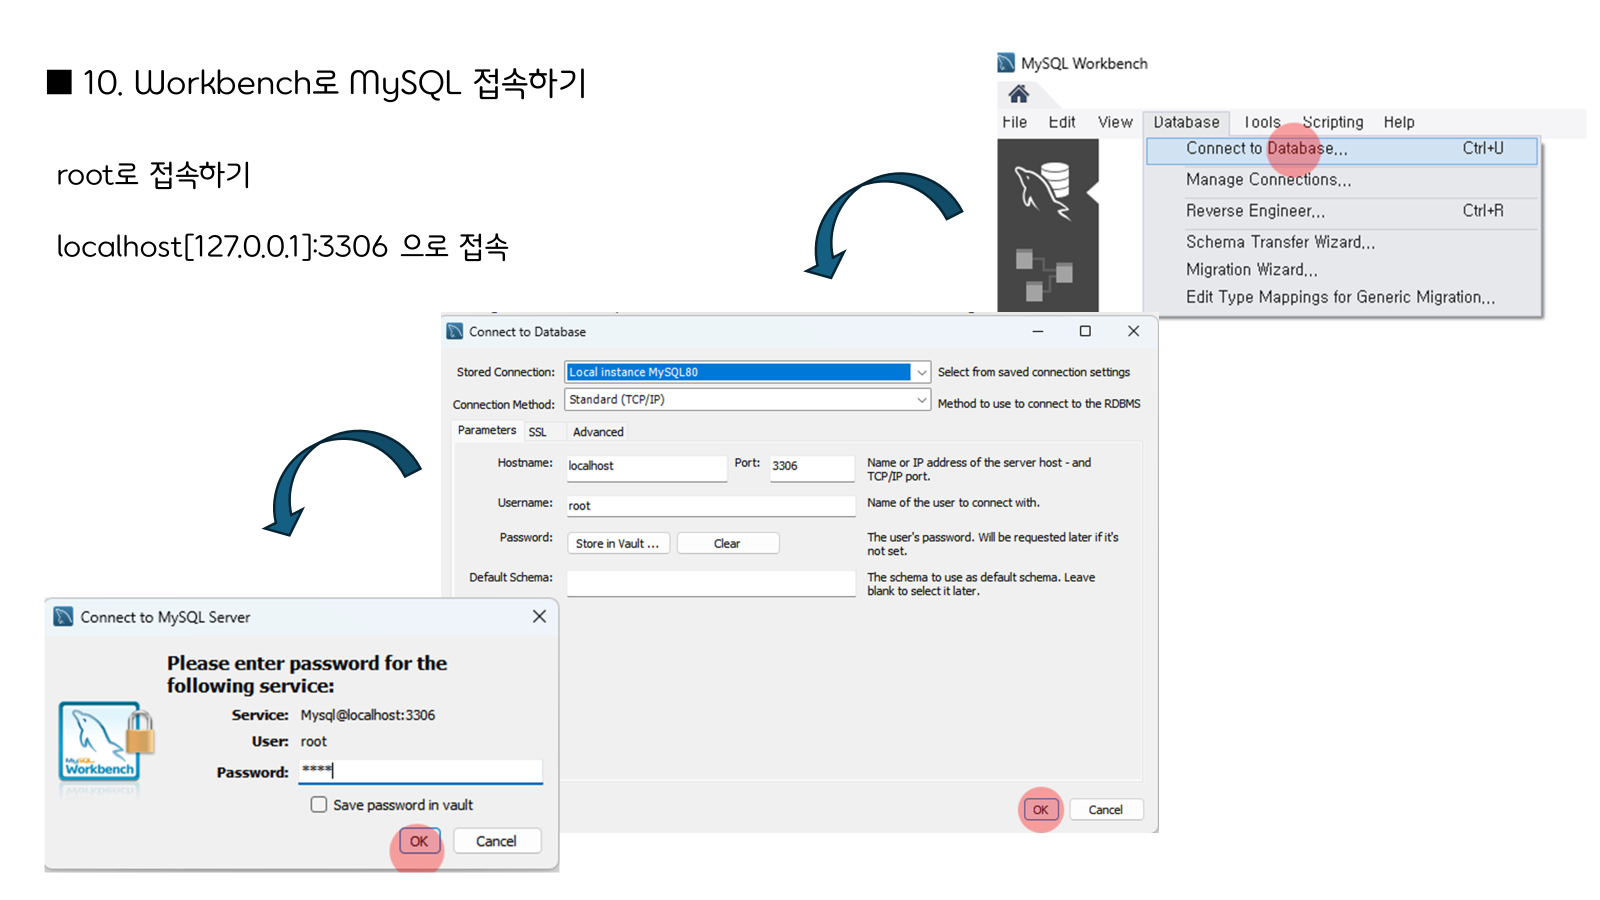Close the Connect to MySQL Server dialog

[x=539, y=616]
